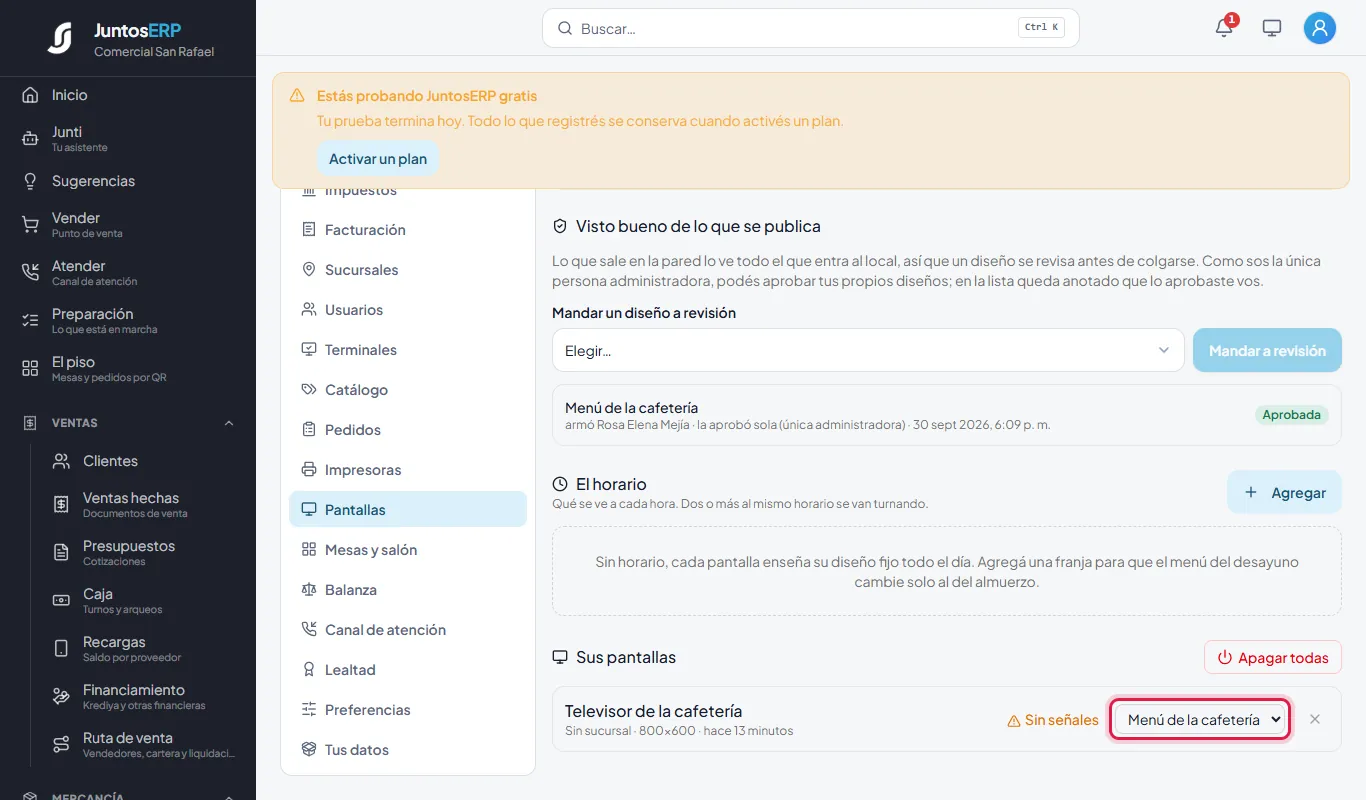
Task: Click the monitor icon in top bar
Action: click(x=1272, y=28)
